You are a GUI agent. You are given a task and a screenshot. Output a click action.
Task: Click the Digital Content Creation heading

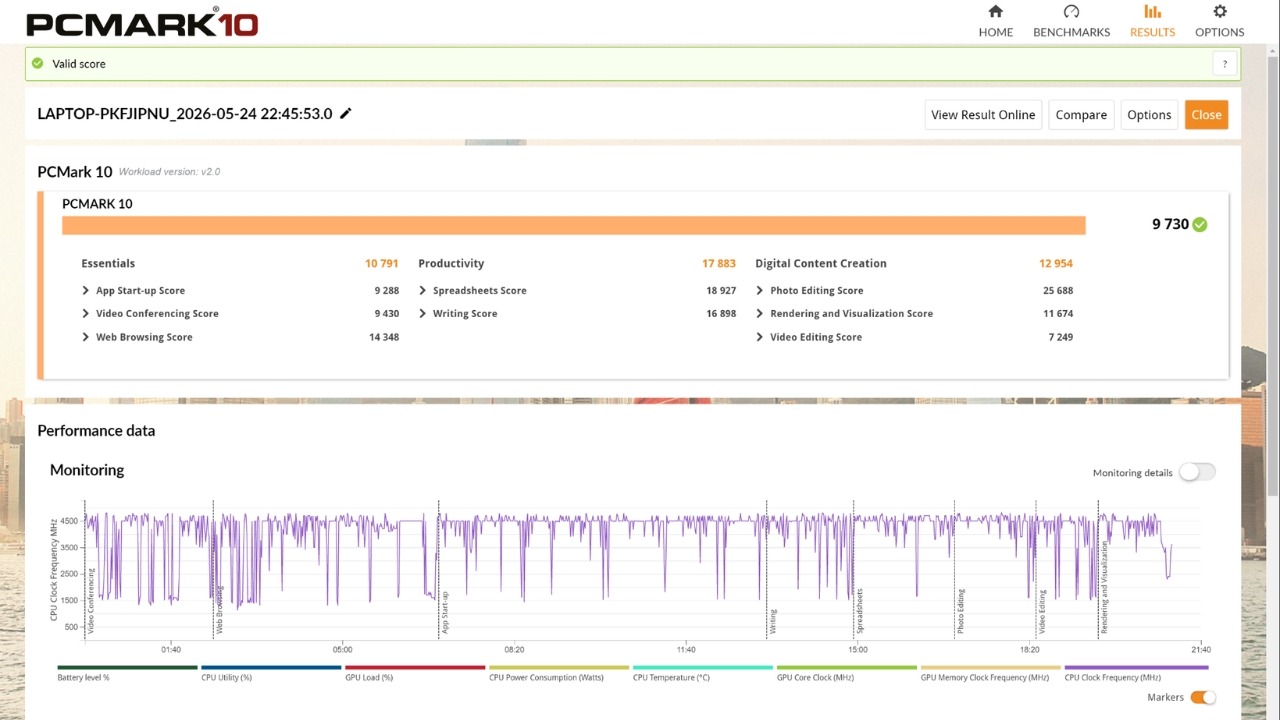(x=821, y=263)
